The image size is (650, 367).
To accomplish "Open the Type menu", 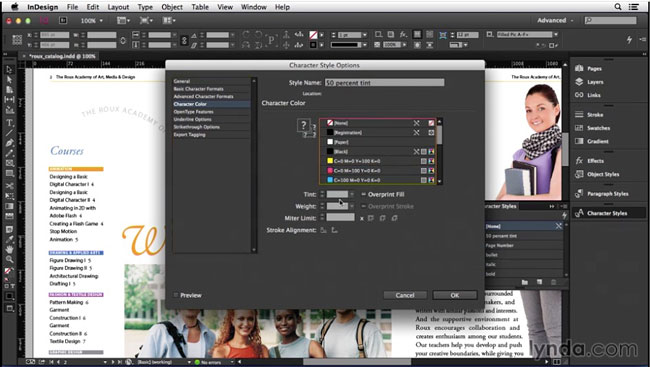I will click(145, 7).
